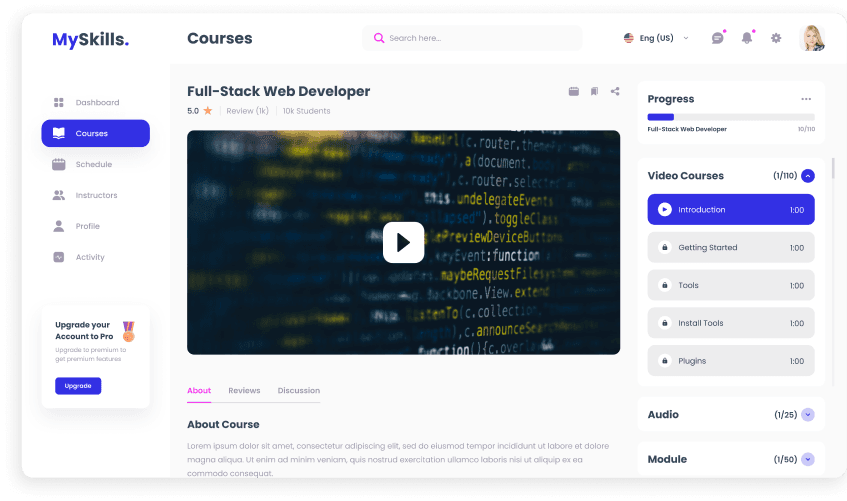Click the Activity chart icon

(59, 257)
